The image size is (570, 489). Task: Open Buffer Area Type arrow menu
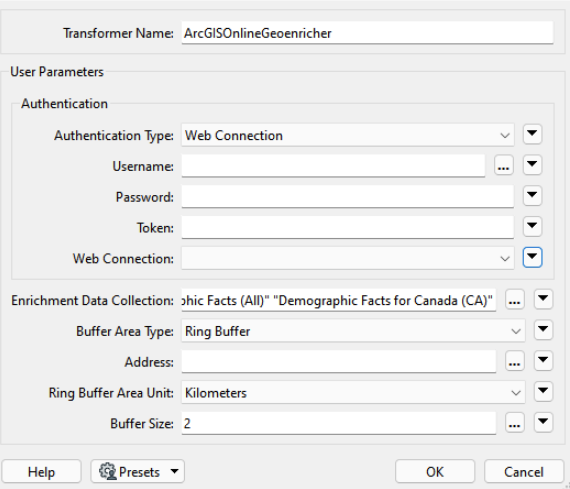point(543,330)
